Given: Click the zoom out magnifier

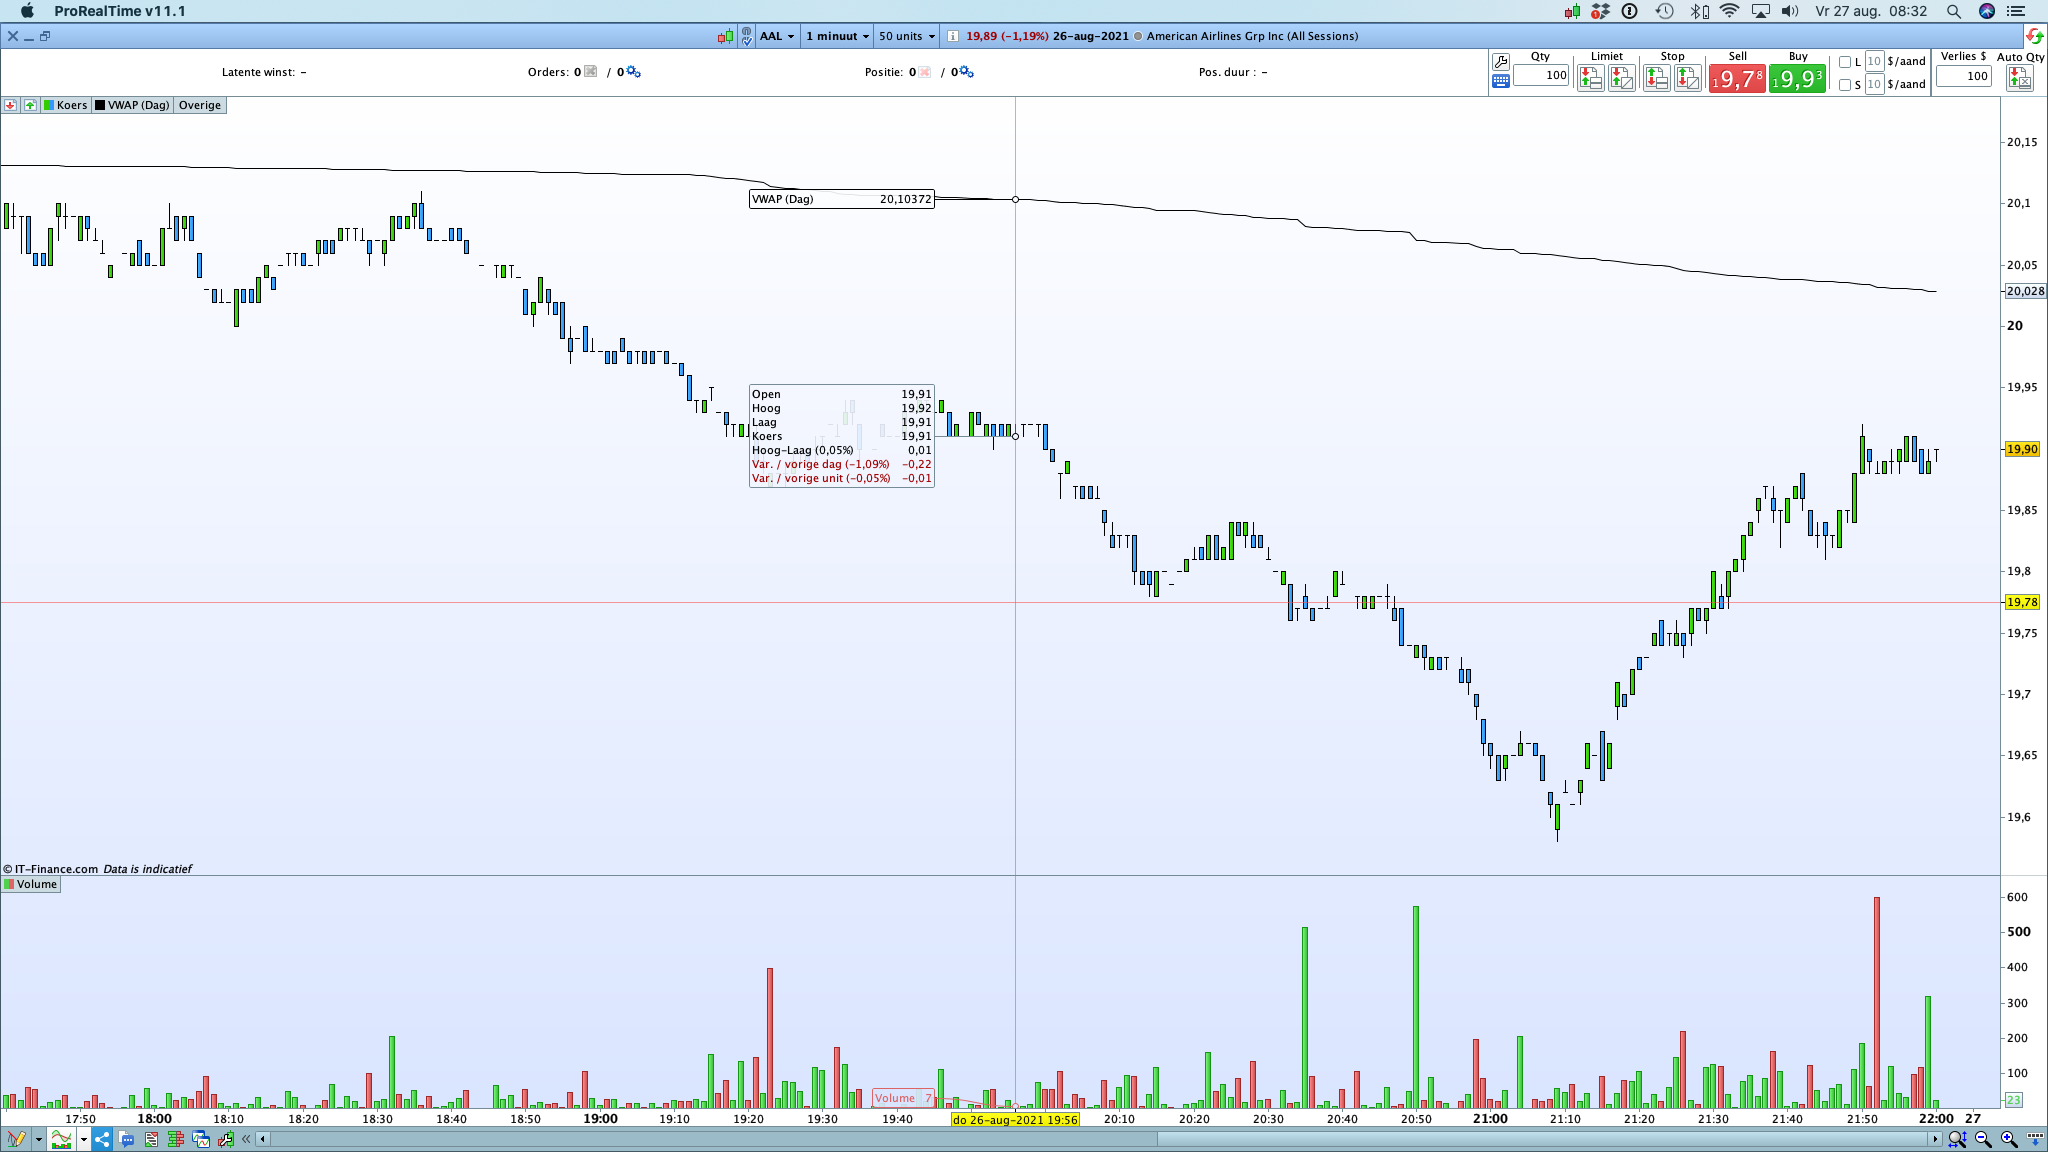Looking at the screenshot, I should 1983,1139.
